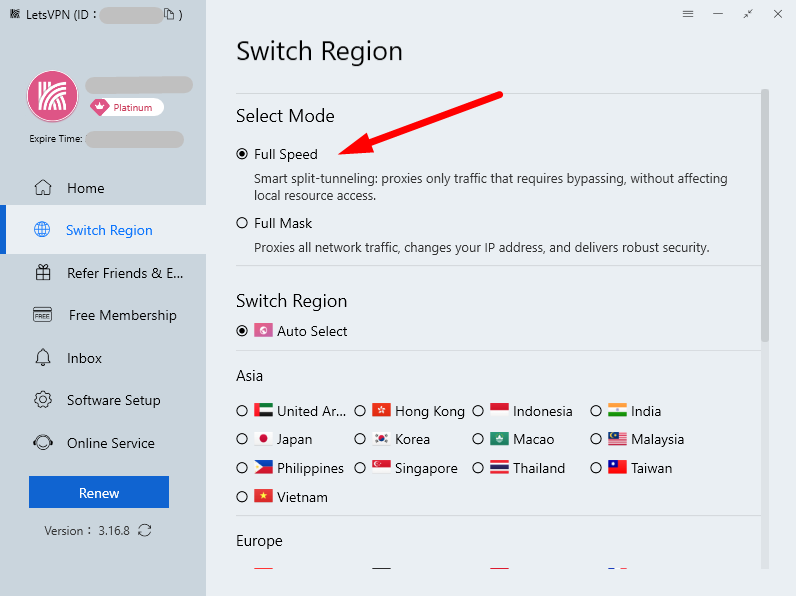Click the Asia section heading
Screen dimensions: 796x596
(x=249, y=376)
